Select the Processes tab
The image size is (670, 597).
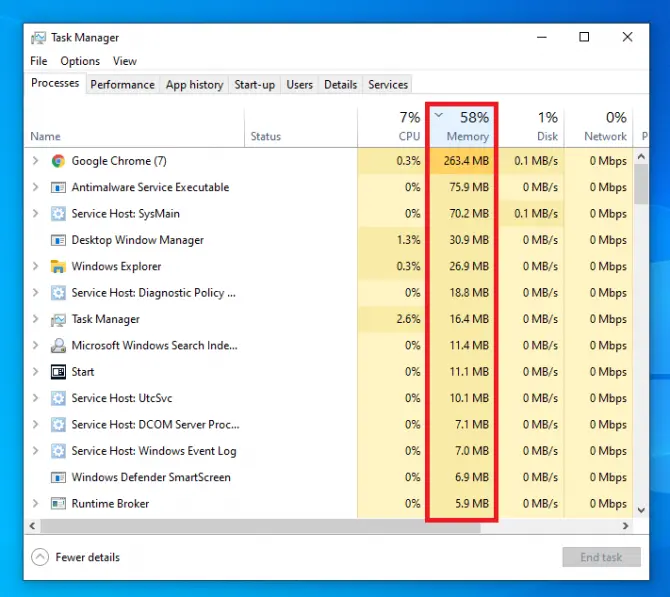click(55, 83)
